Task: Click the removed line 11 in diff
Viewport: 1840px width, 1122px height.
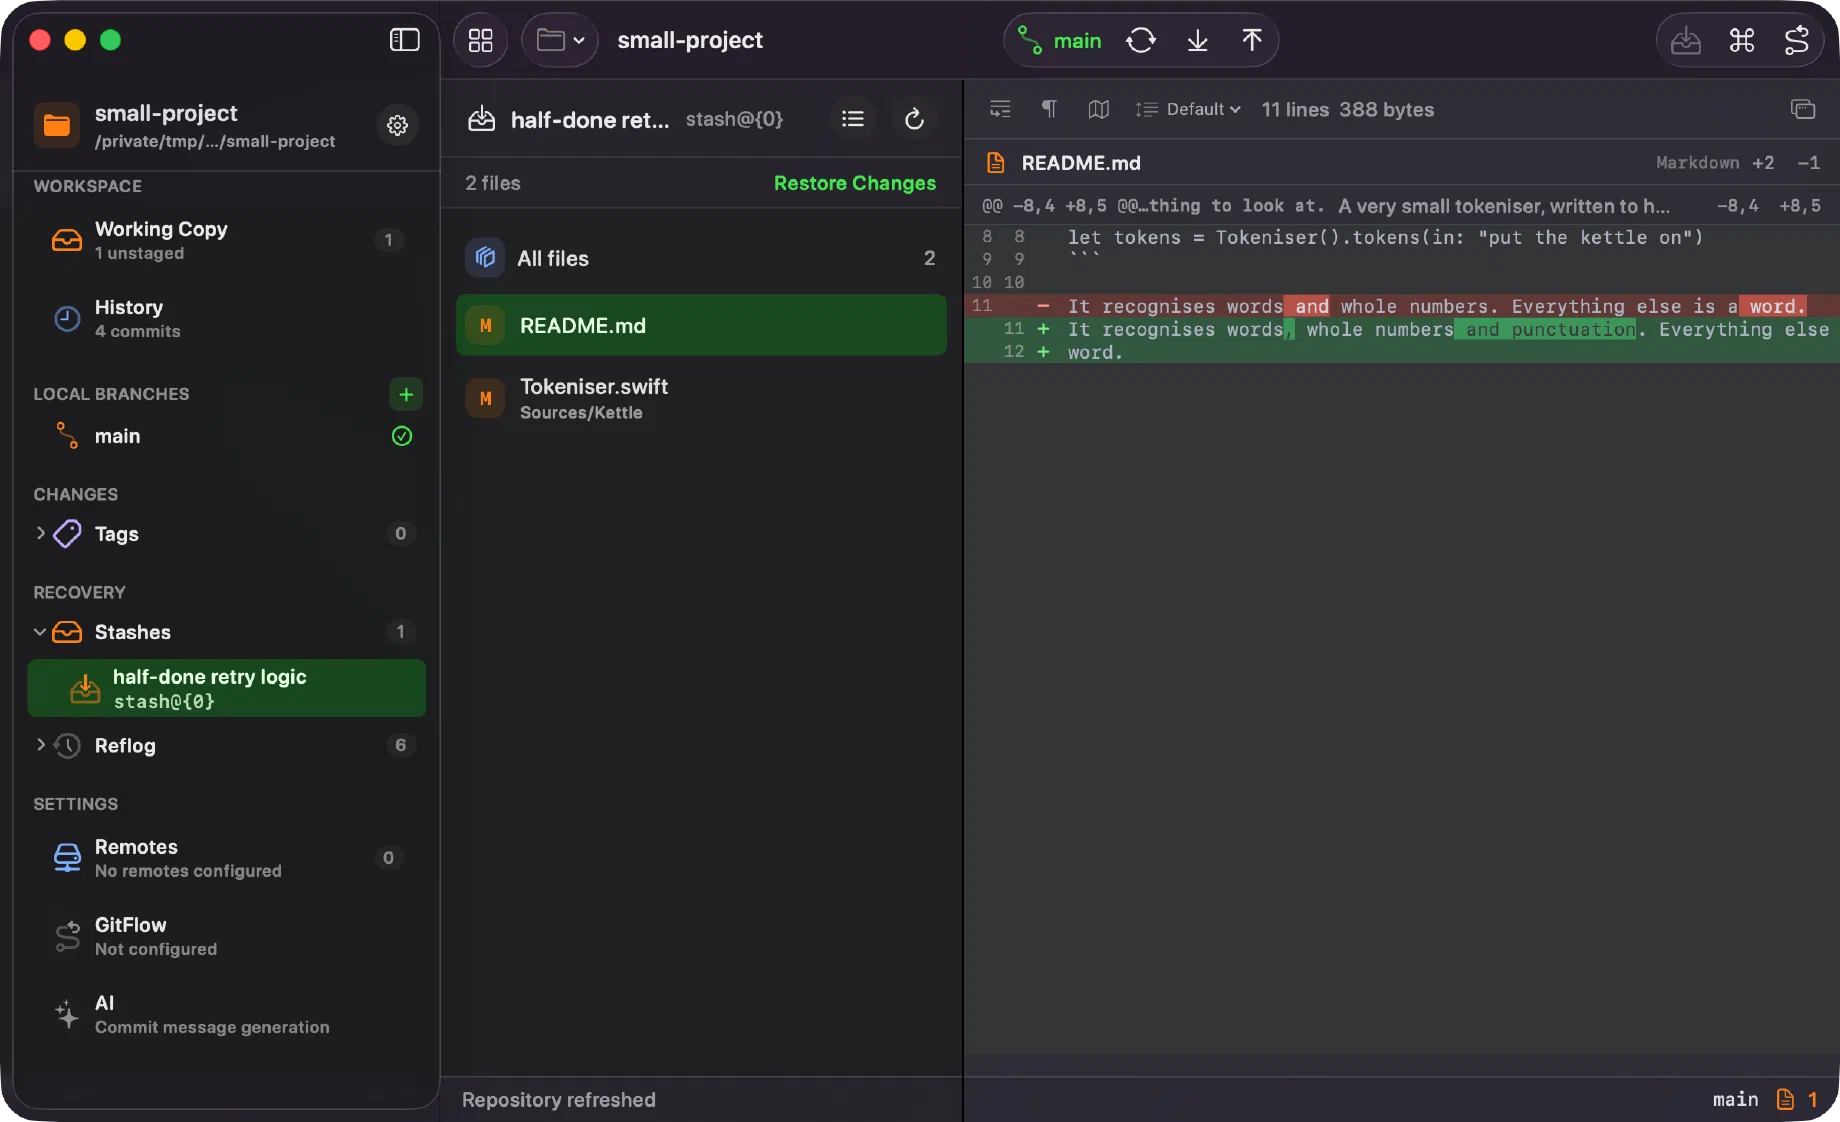Action: [1401, 306]
